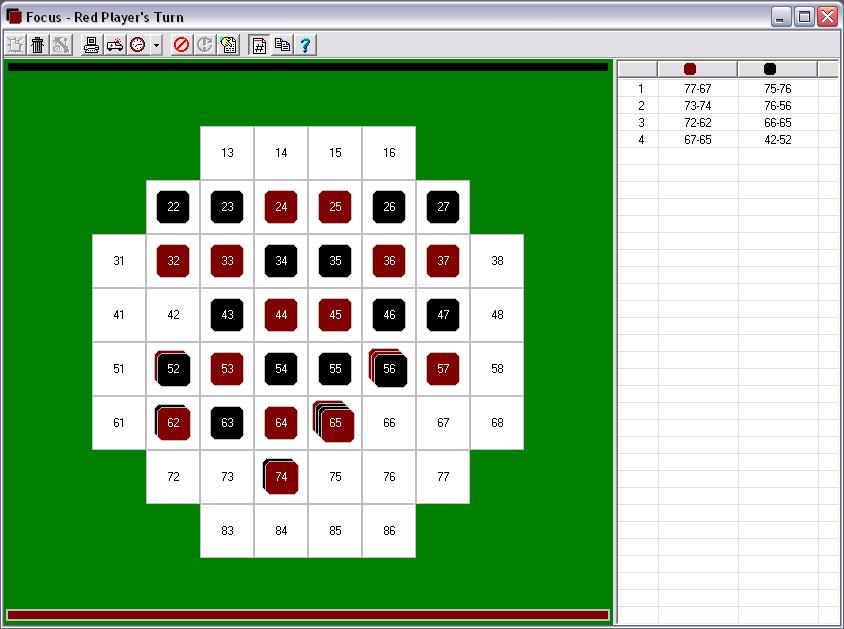Click the black piece on square 55
The width and height of the screenshot is (844, 629).
pos(335,369)
